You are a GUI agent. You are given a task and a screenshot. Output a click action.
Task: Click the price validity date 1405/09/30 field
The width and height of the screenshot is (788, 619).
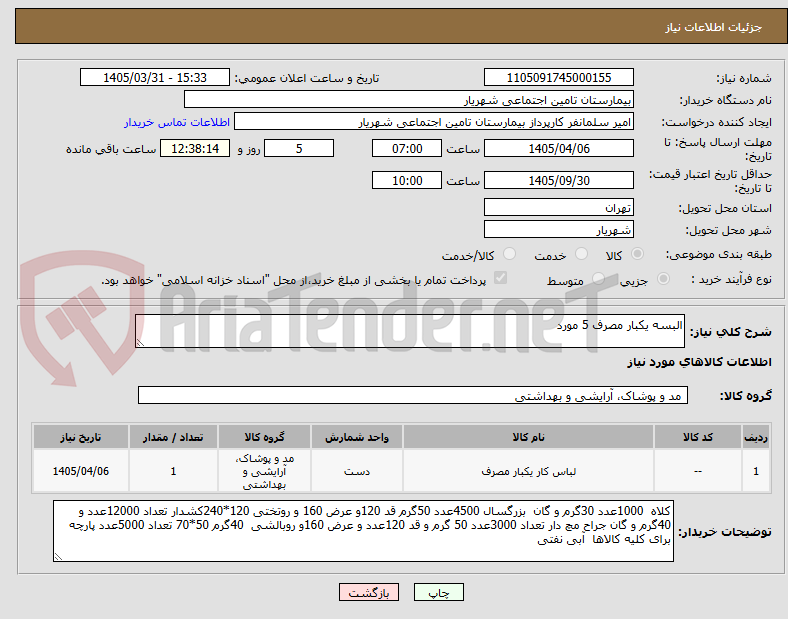[x=558, y=180]
